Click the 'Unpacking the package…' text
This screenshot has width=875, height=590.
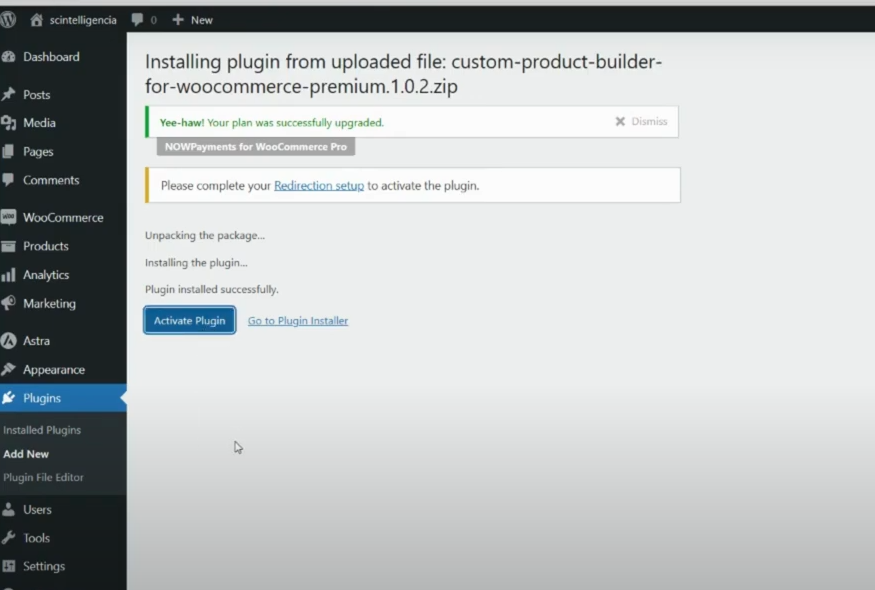click(205, 235)
